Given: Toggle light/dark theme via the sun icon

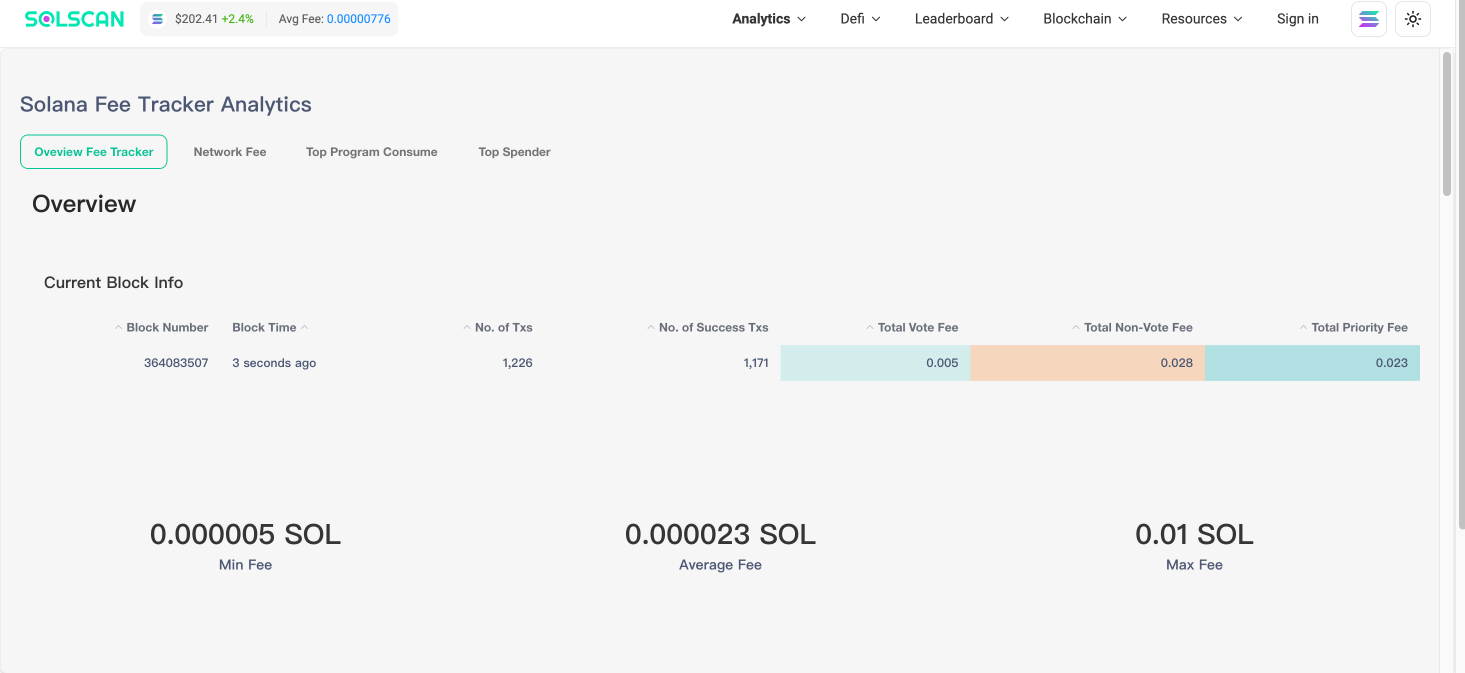Looking at the screenshot, I should click(x=1412, y=18).
